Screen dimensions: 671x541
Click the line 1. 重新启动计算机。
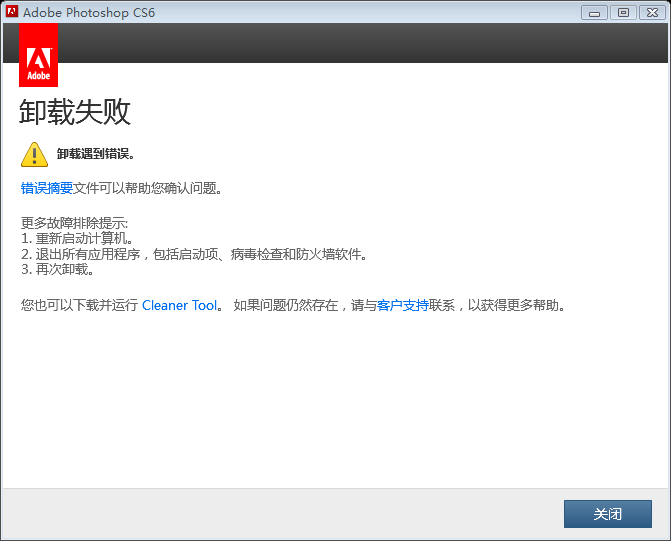[x=77, y=238]
